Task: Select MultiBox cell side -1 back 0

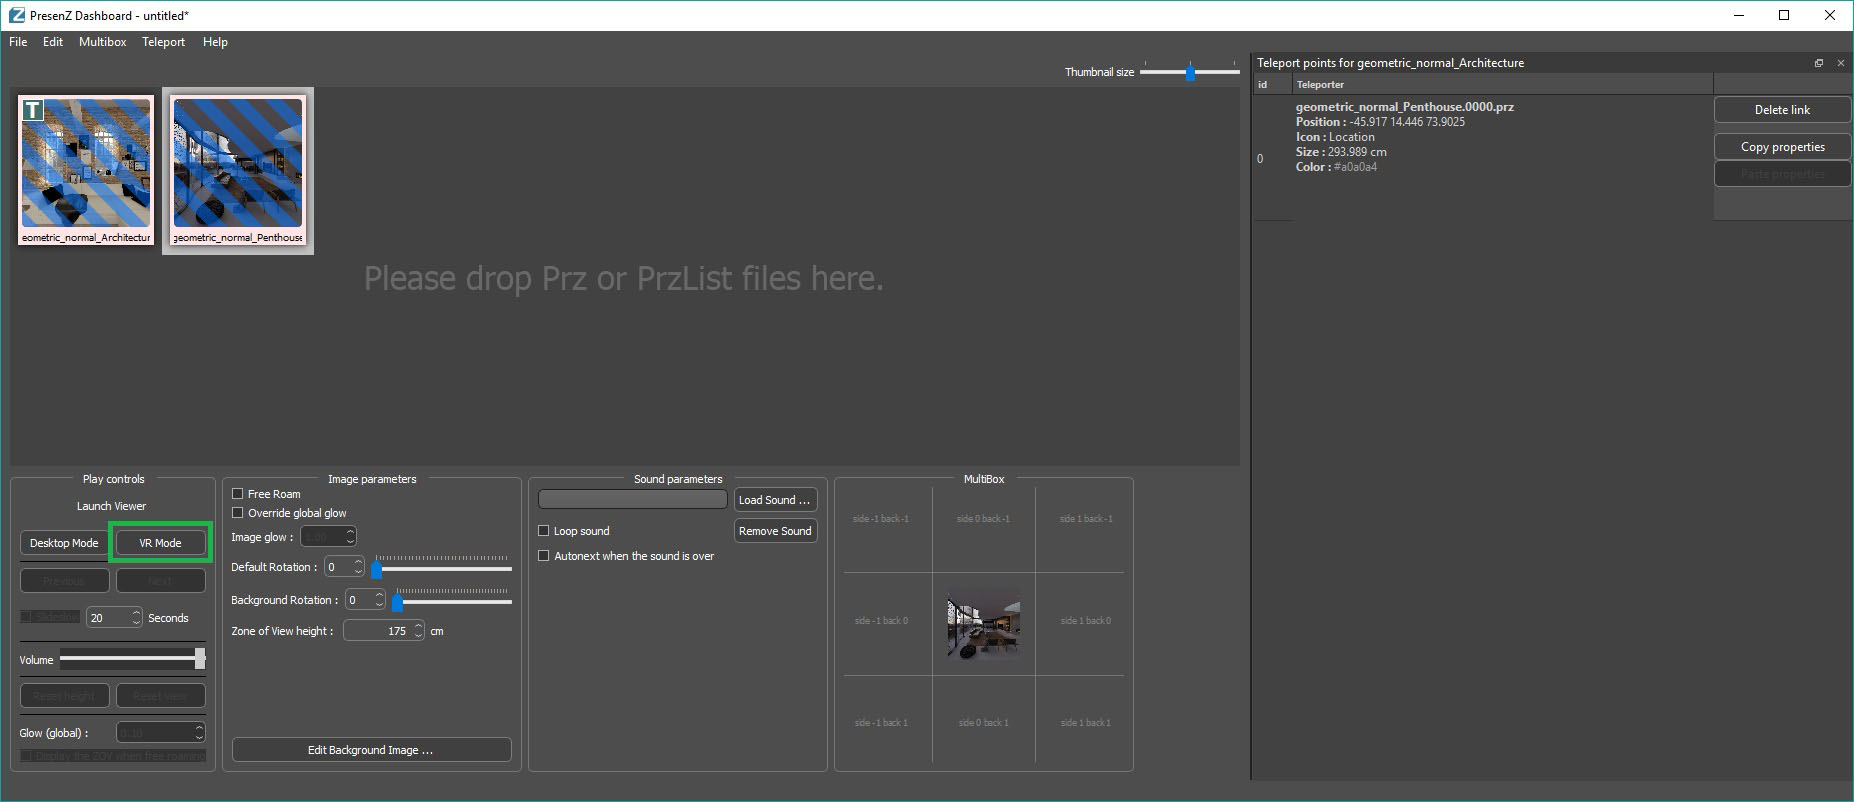Action: [881, 621]
